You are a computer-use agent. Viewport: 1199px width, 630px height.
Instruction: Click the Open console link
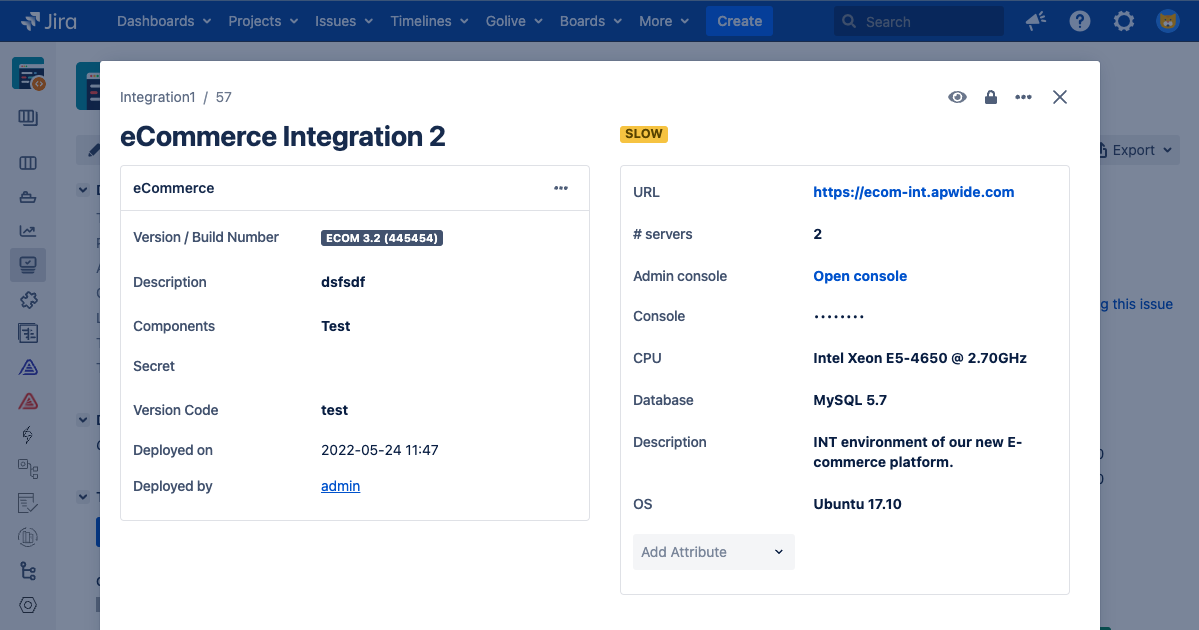click(x=860, y=276)
